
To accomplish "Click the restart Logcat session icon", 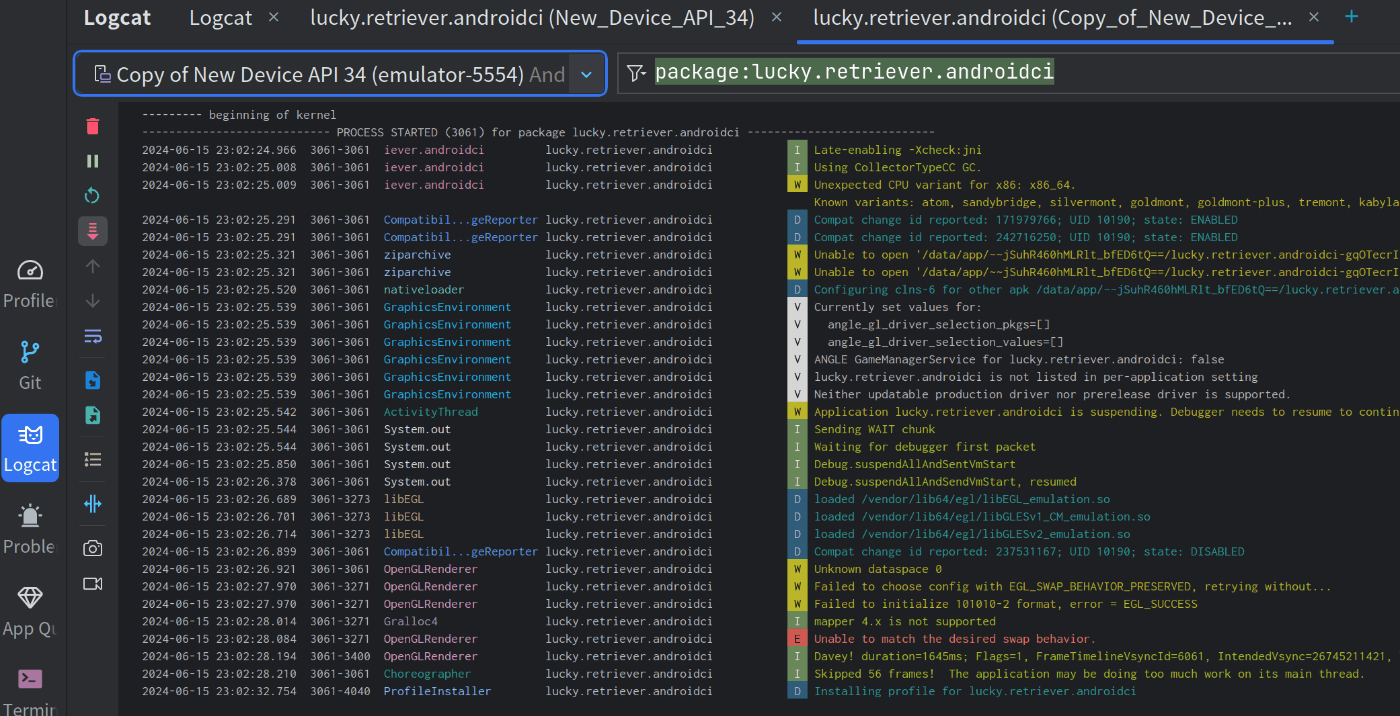I will [92, 196].
